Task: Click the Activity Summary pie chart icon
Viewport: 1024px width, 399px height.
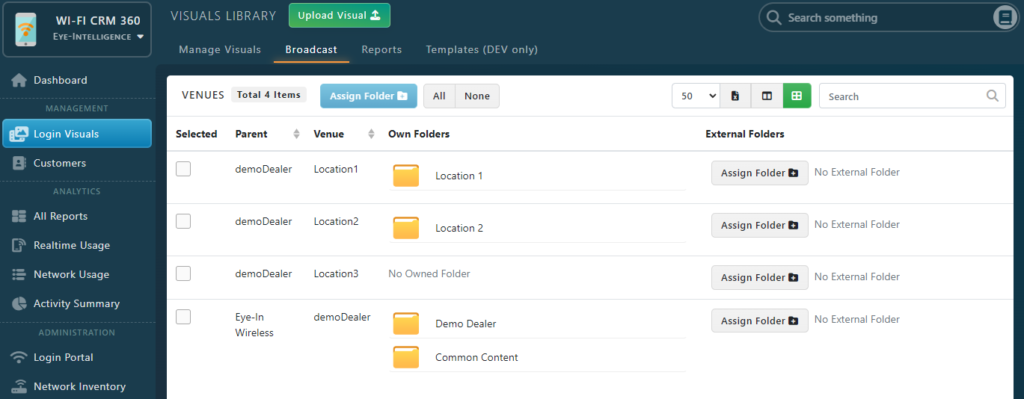Action: tap(19, 304)
